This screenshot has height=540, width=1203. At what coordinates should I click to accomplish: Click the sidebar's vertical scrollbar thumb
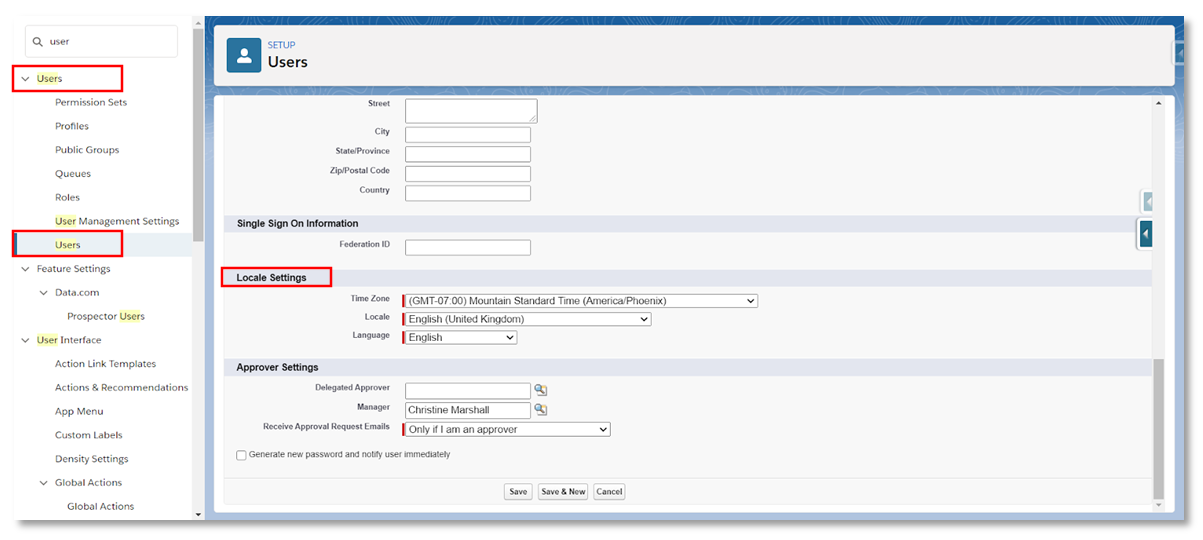(198, 135)
